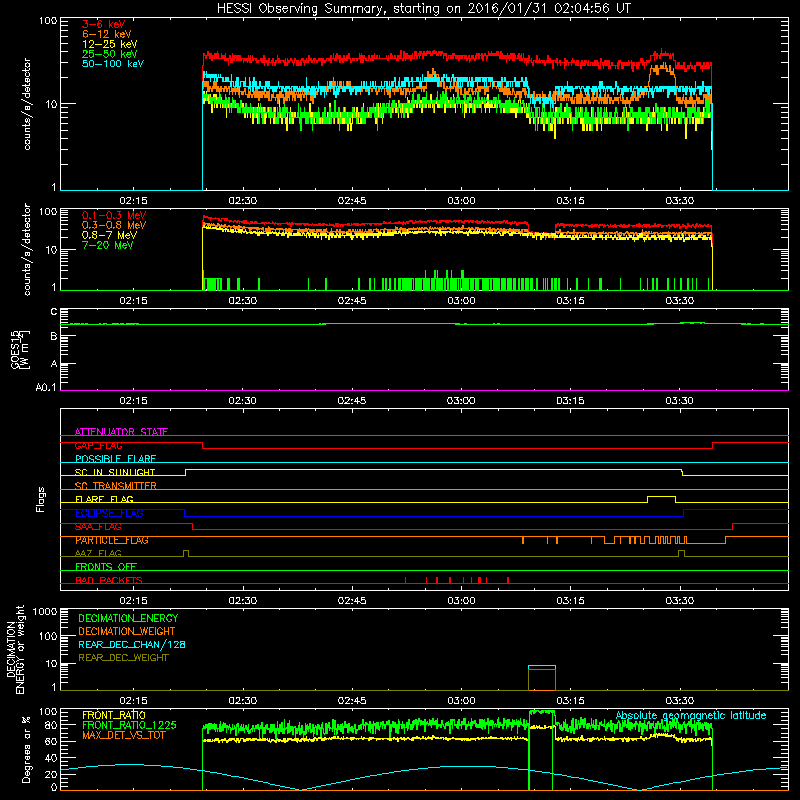Click the short pulse on the olive flag line near 02:22

186,553
